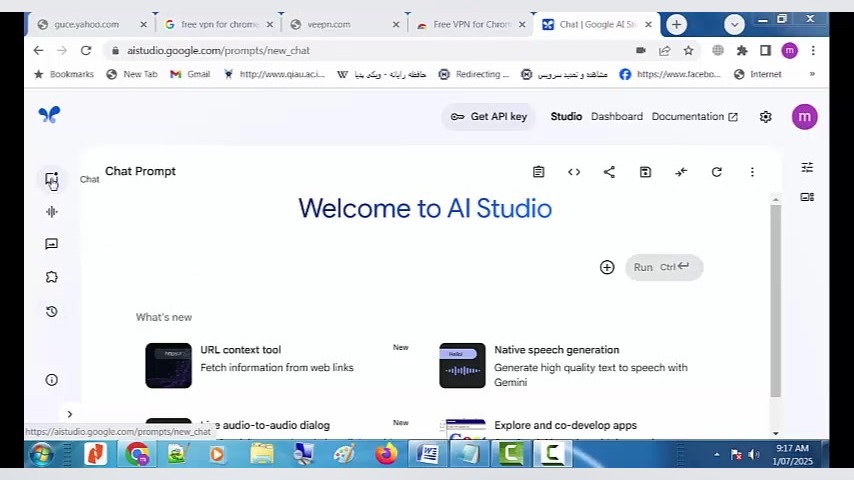Open the Facebook bookmark
The height and width of the screenshot is (480, 854).
coord(670,74)
